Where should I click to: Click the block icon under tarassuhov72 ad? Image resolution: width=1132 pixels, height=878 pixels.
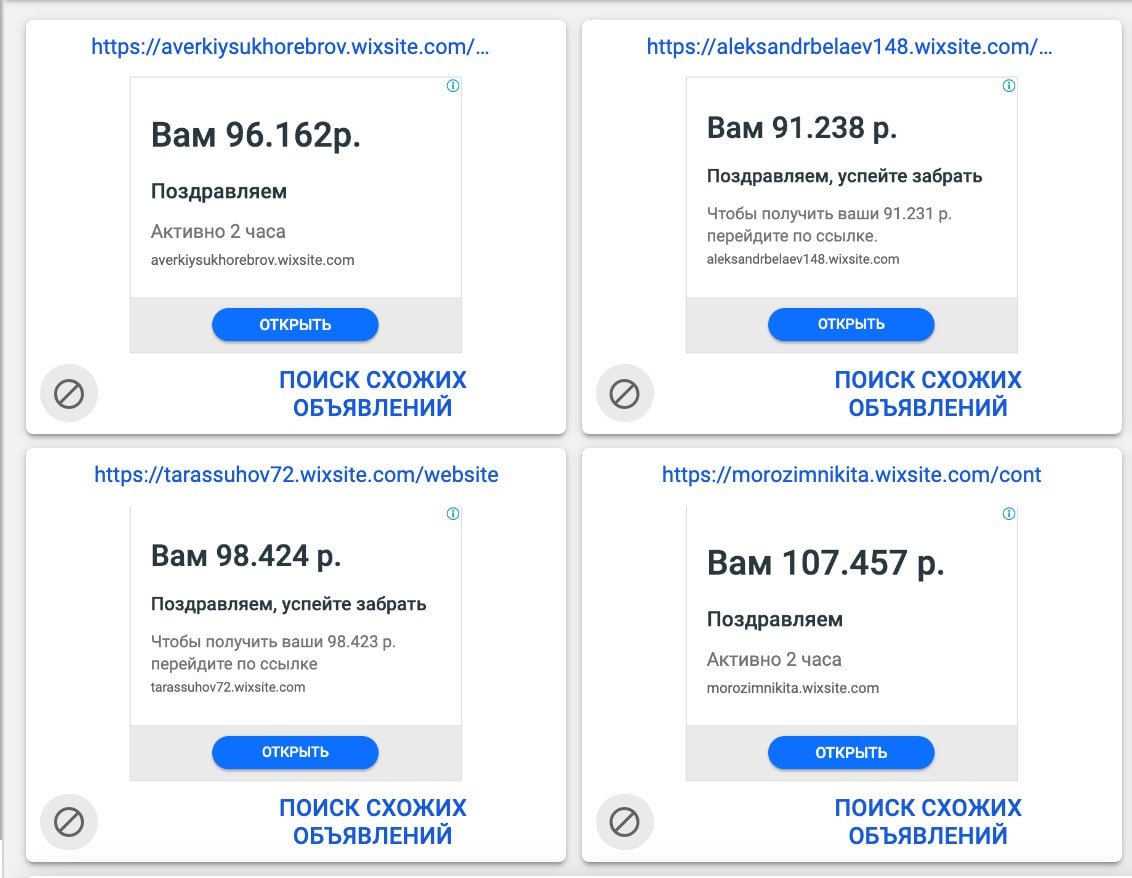pyautogui.click(x=68, y=822)
